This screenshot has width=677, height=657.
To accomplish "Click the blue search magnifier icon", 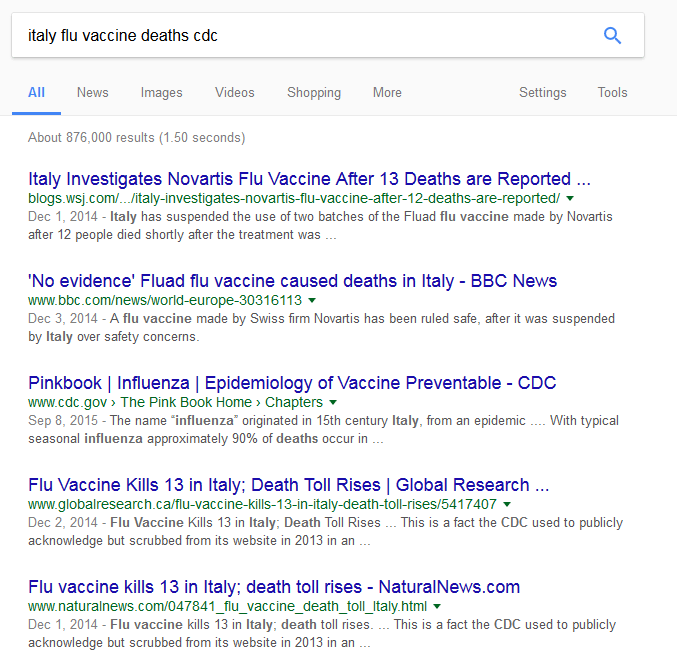I will (612, 36).
